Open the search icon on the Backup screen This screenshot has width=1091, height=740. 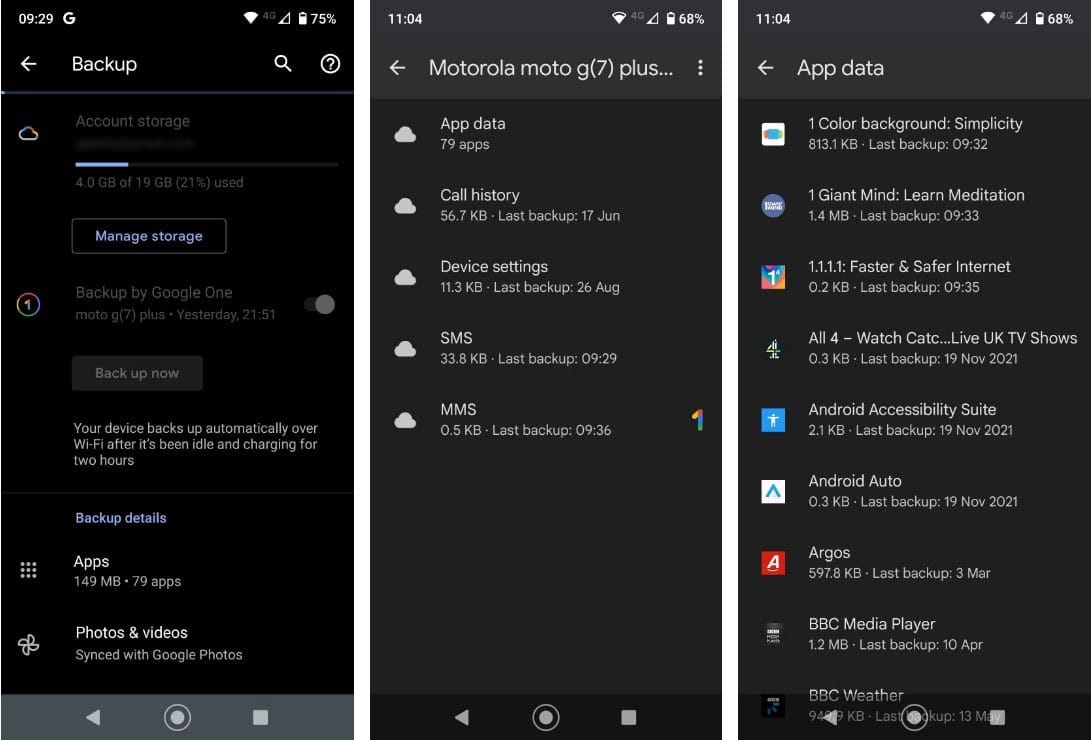click(282, 64)
